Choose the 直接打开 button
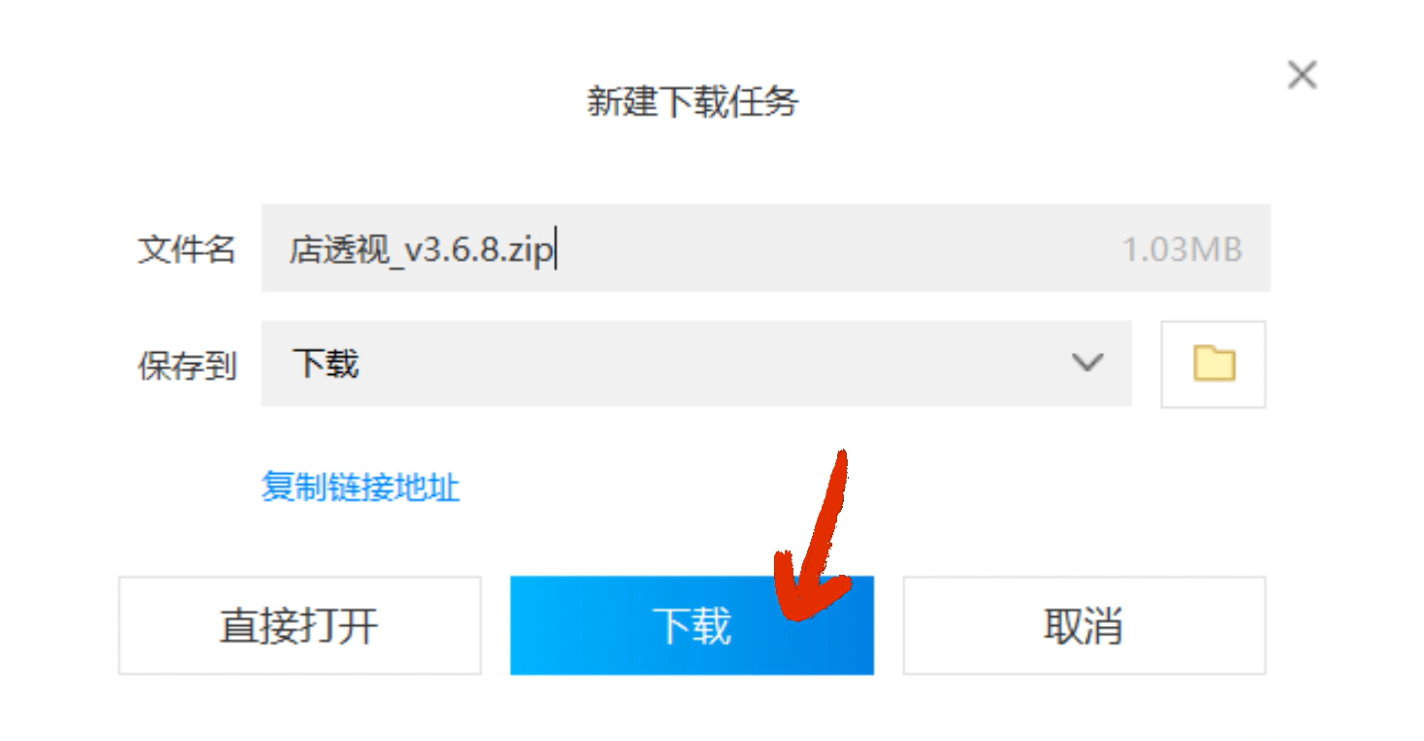1424x741 pixels. (299, 625)
